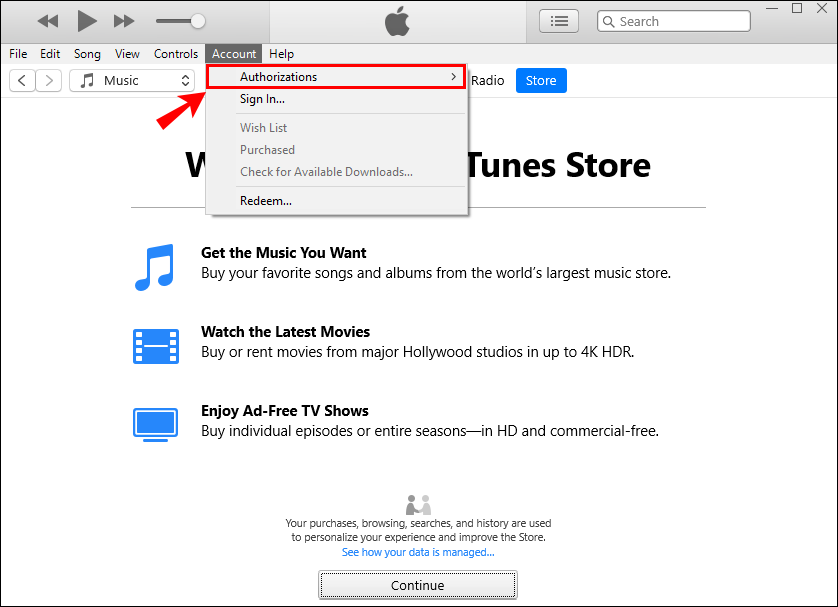Adjust the volume slider knob
Screen dimensions: 838x607
pyautogui.click(x=198, y=21)
